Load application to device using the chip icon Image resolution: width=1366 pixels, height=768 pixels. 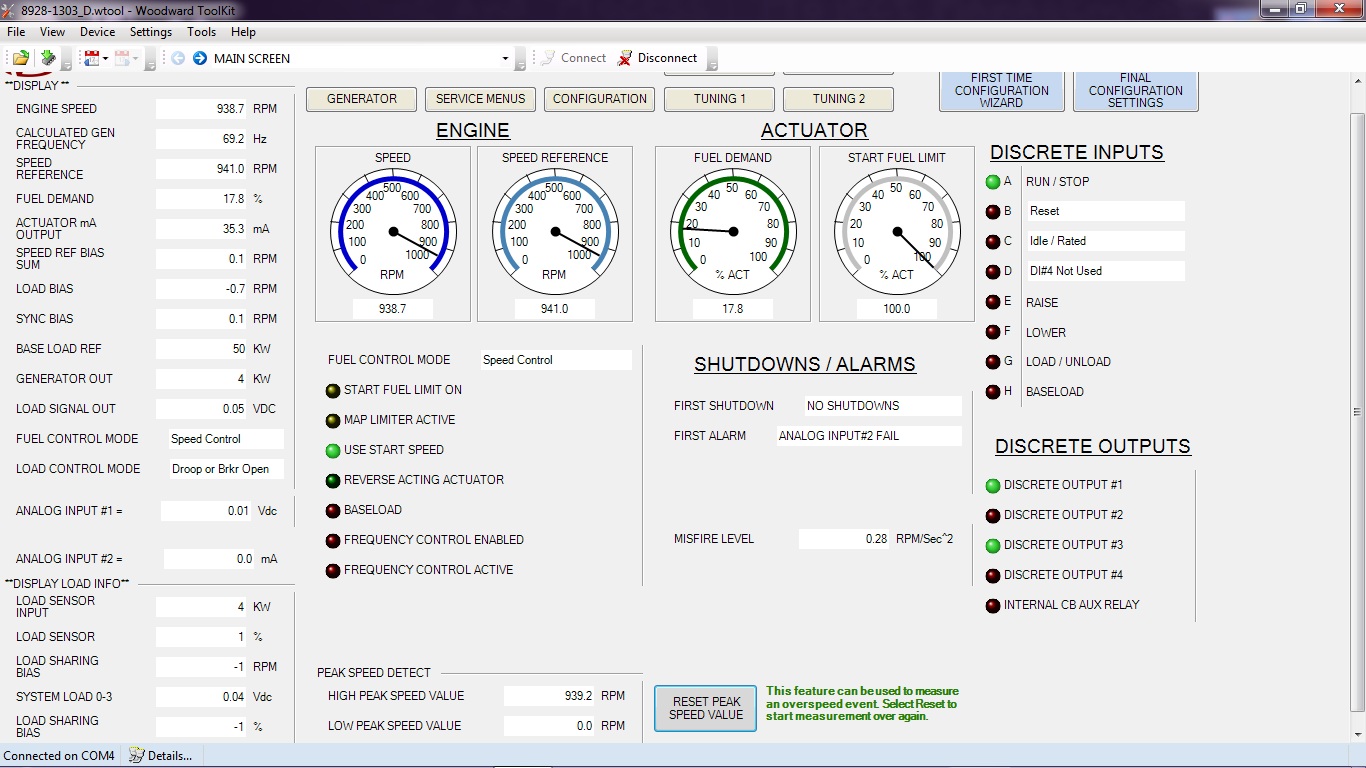point(48,58)
